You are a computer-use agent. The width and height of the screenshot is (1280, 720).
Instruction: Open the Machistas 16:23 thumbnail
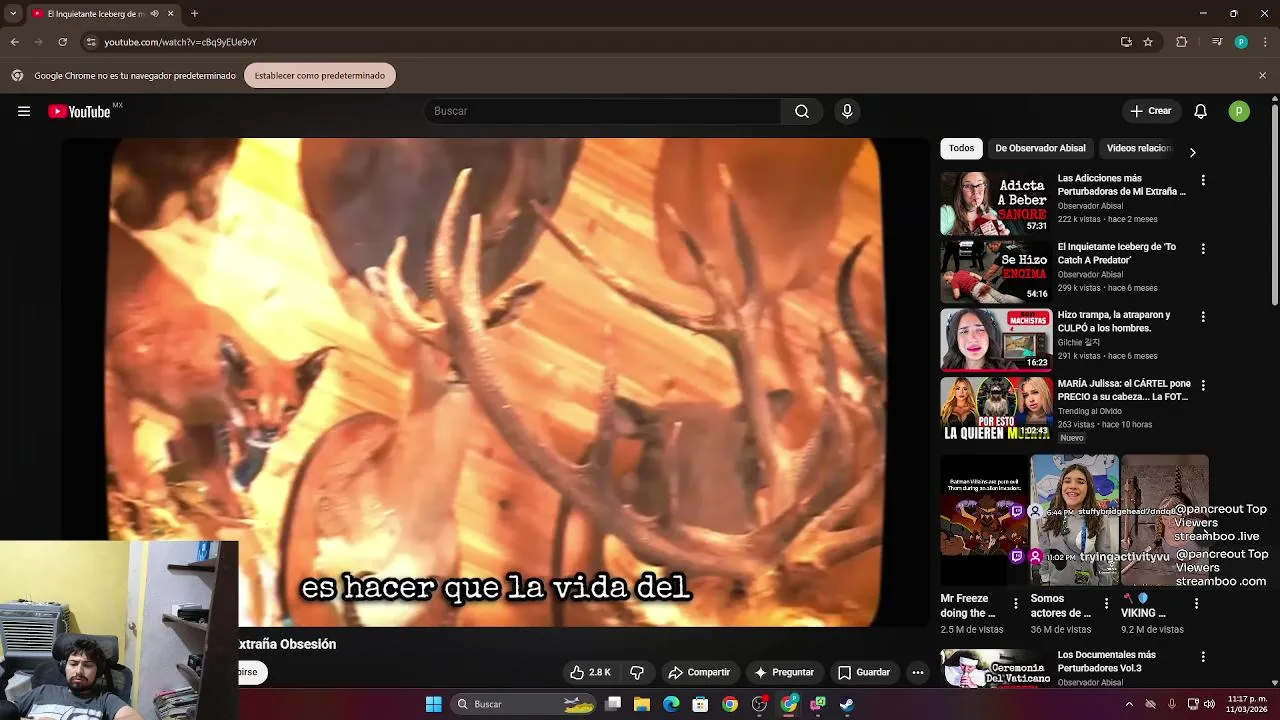pyautogui.click(x=996, y=340)
